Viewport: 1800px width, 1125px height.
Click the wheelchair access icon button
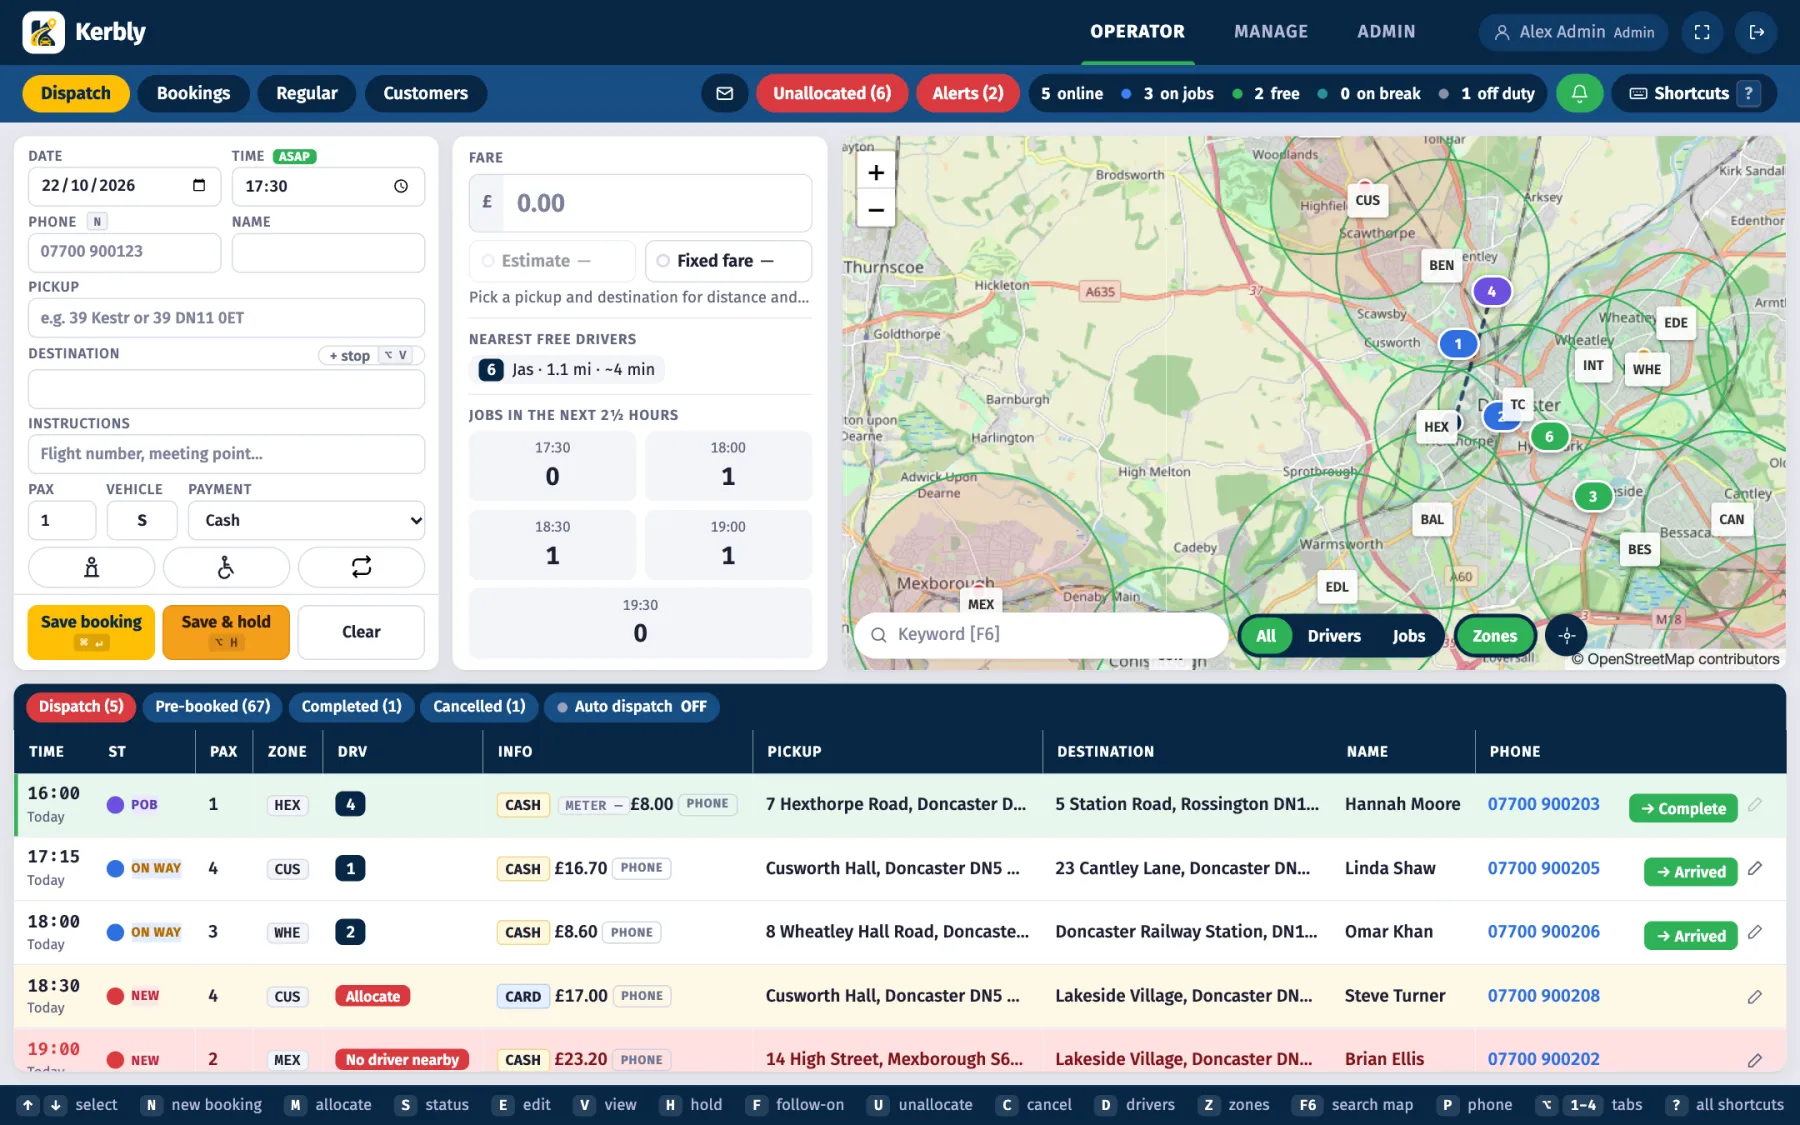pyautogui.click(x=226, y=567)
